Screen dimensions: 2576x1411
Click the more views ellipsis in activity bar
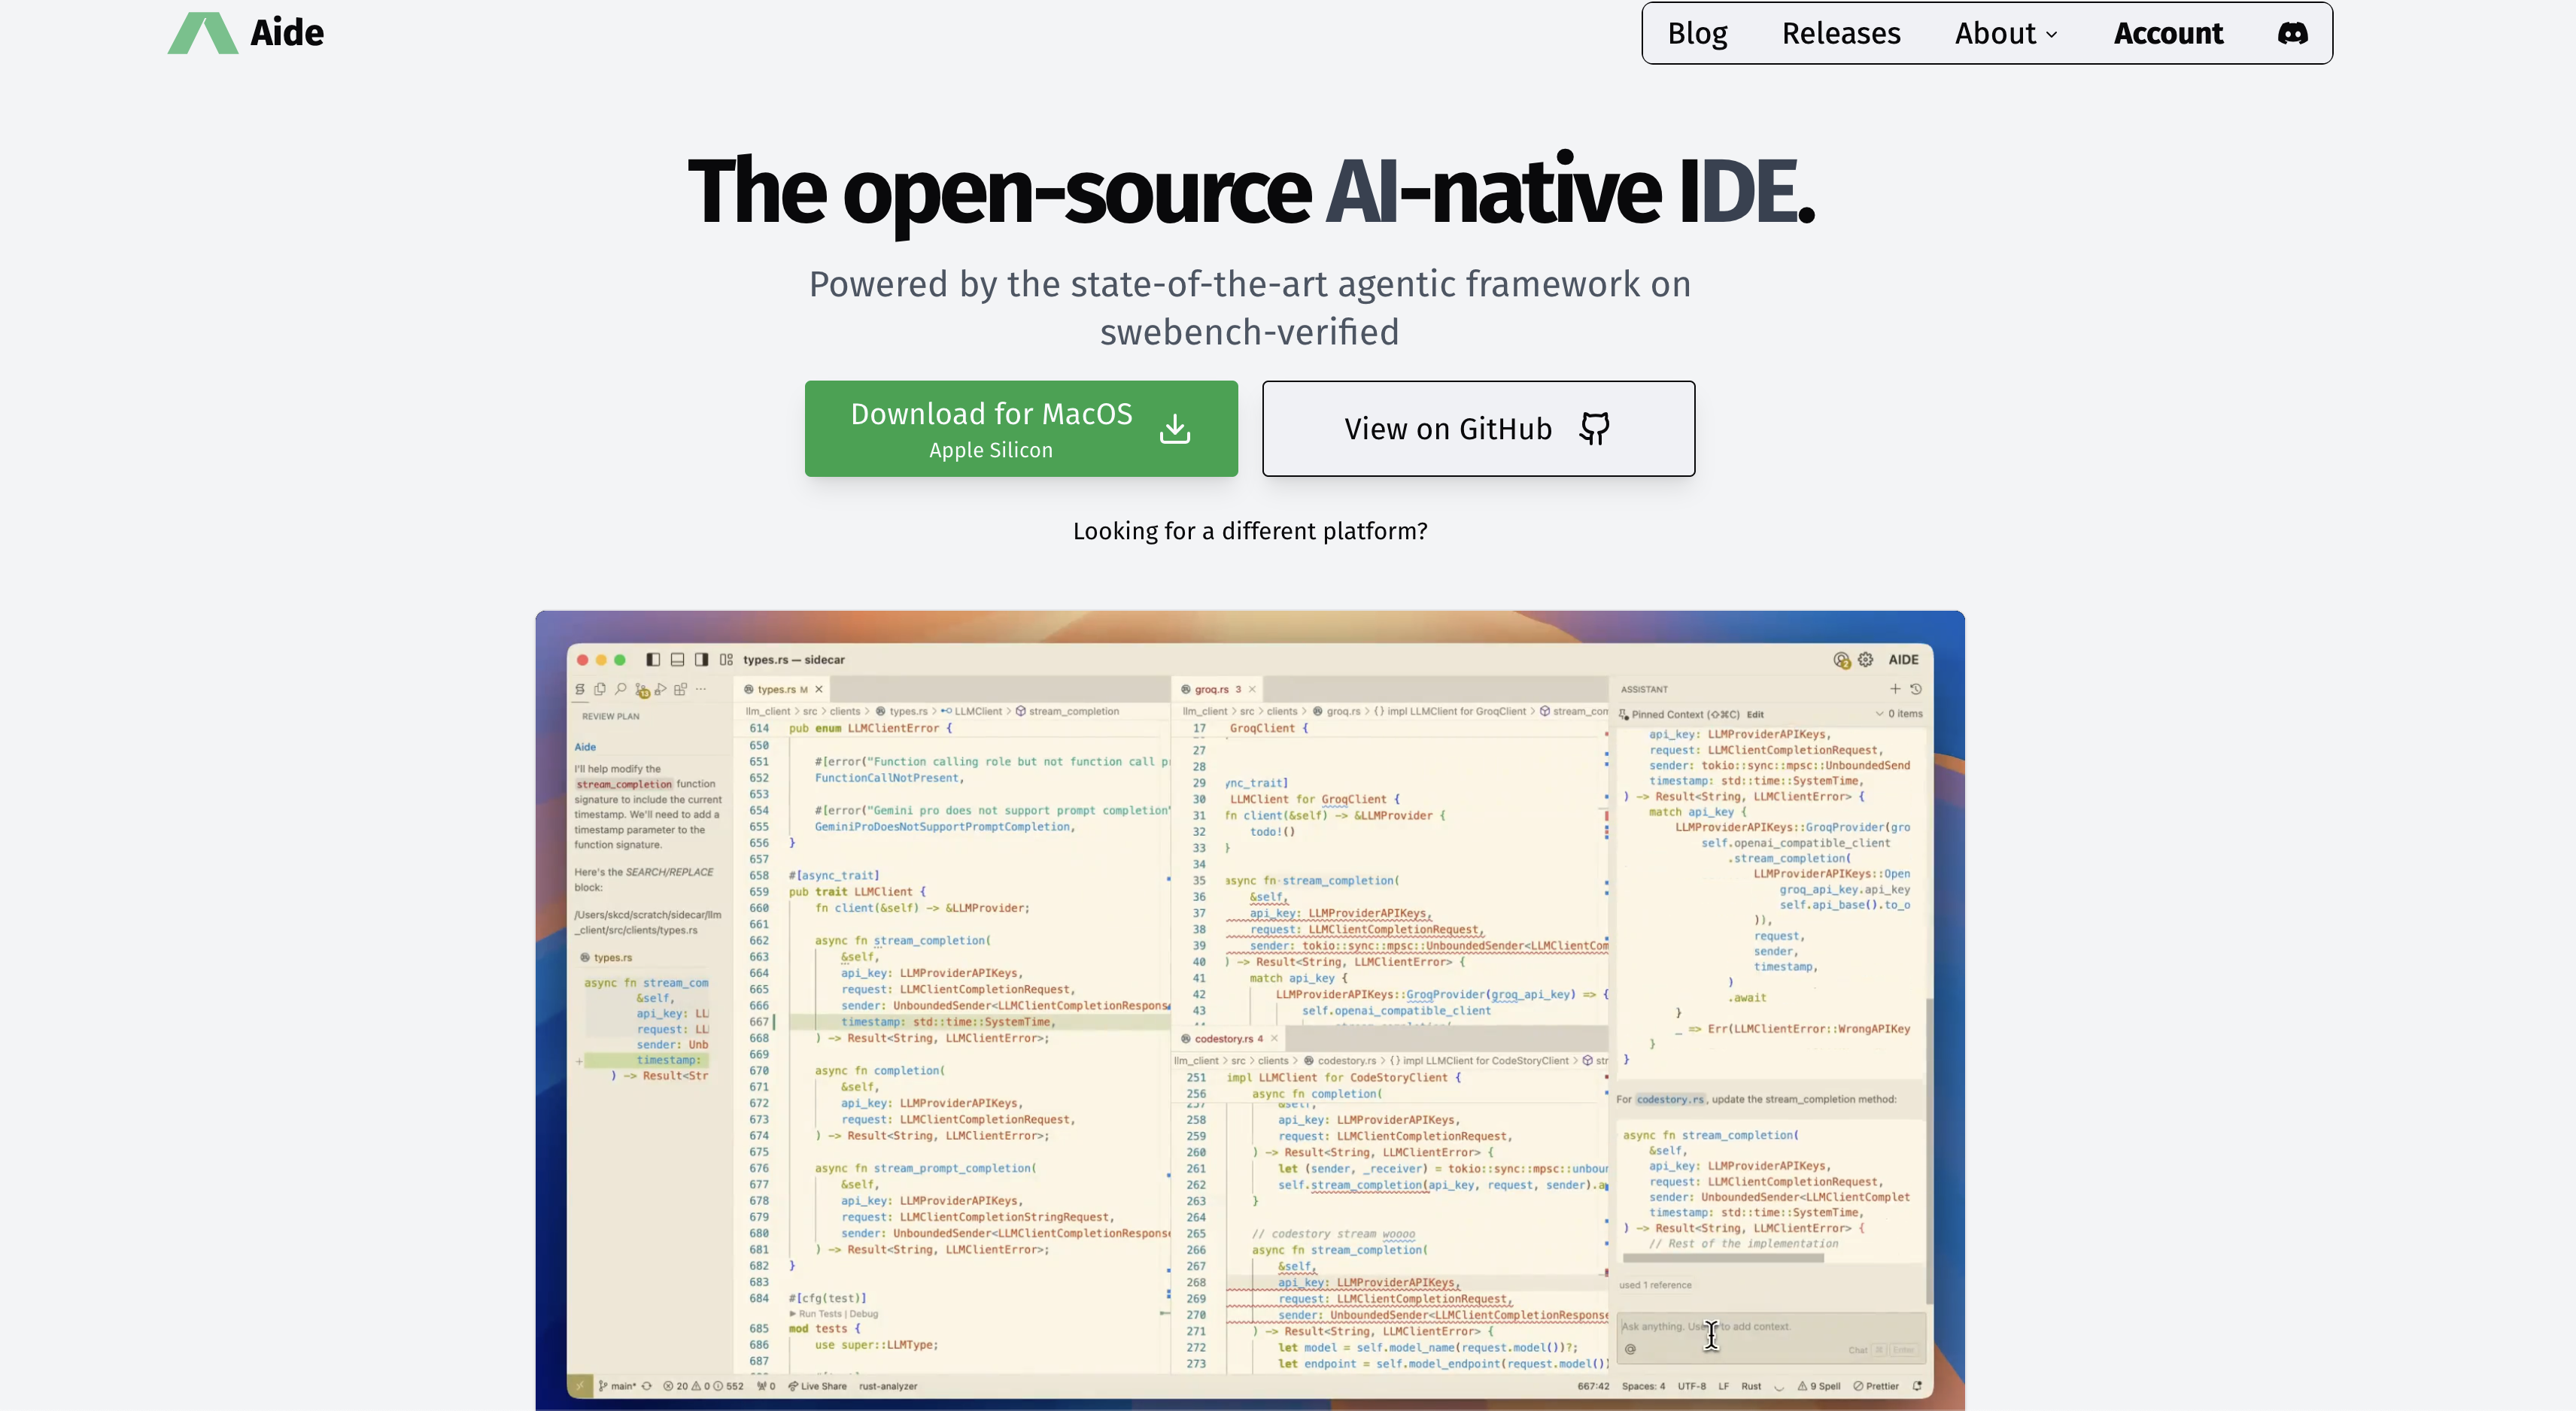coord(701,689)
